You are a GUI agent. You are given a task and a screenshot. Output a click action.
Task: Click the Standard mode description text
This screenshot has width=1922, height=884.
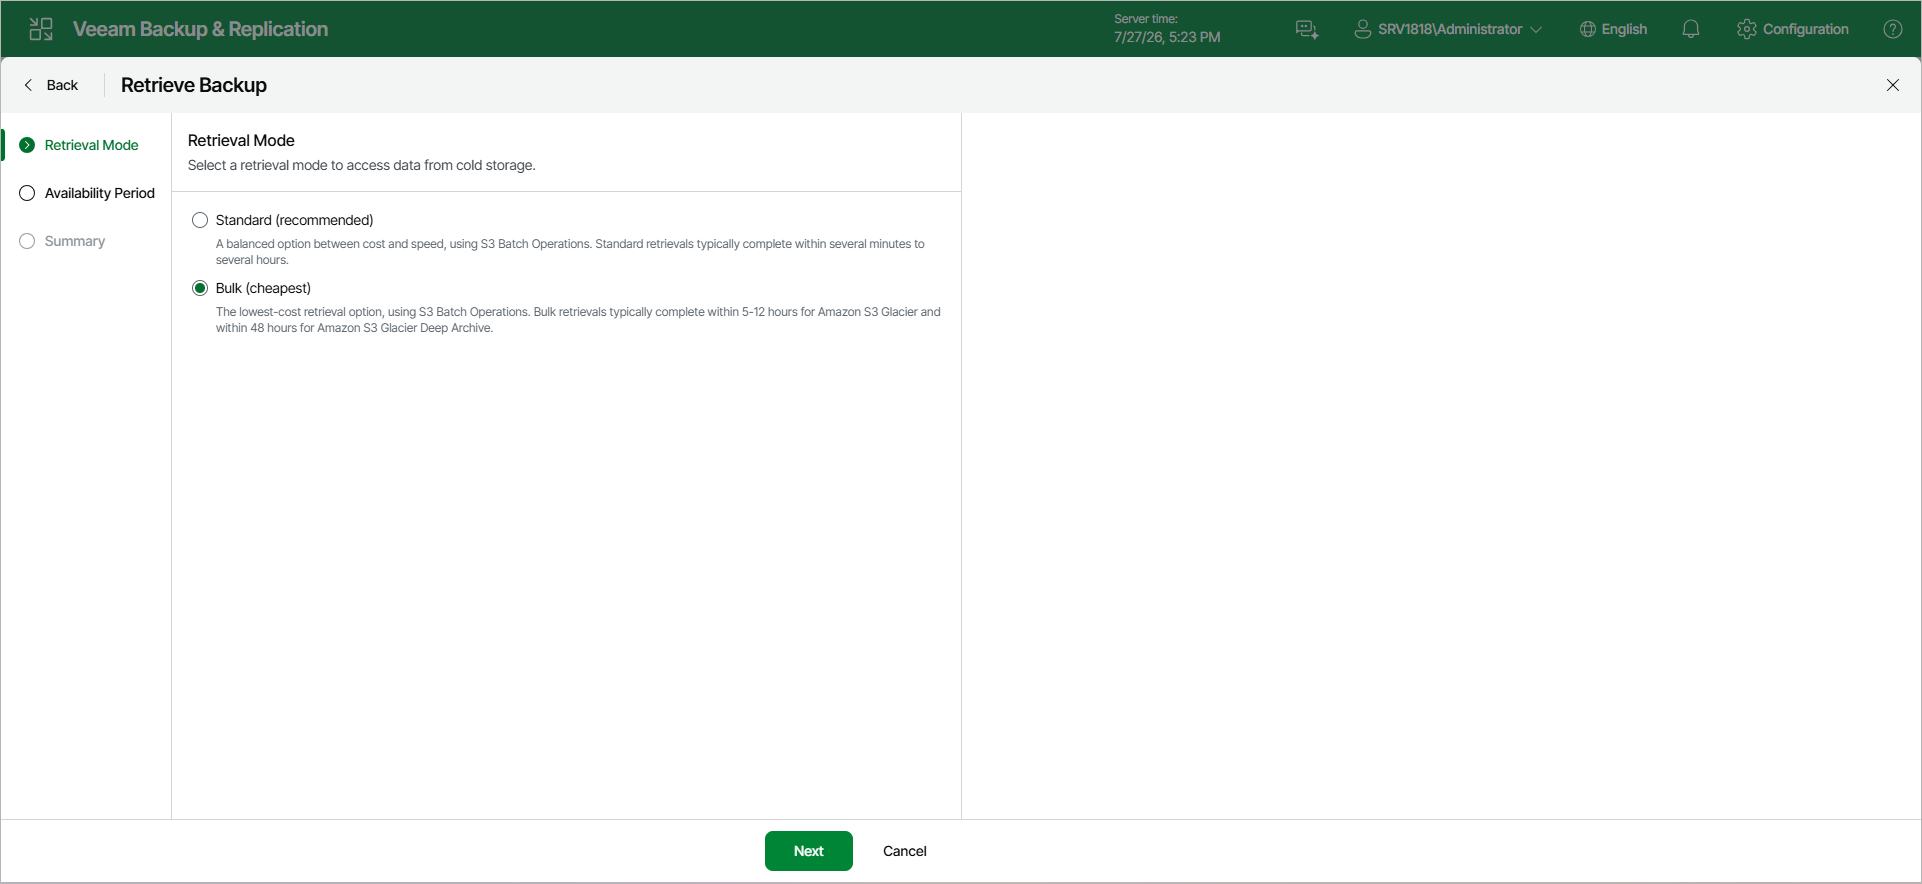(x=570, y=252)
